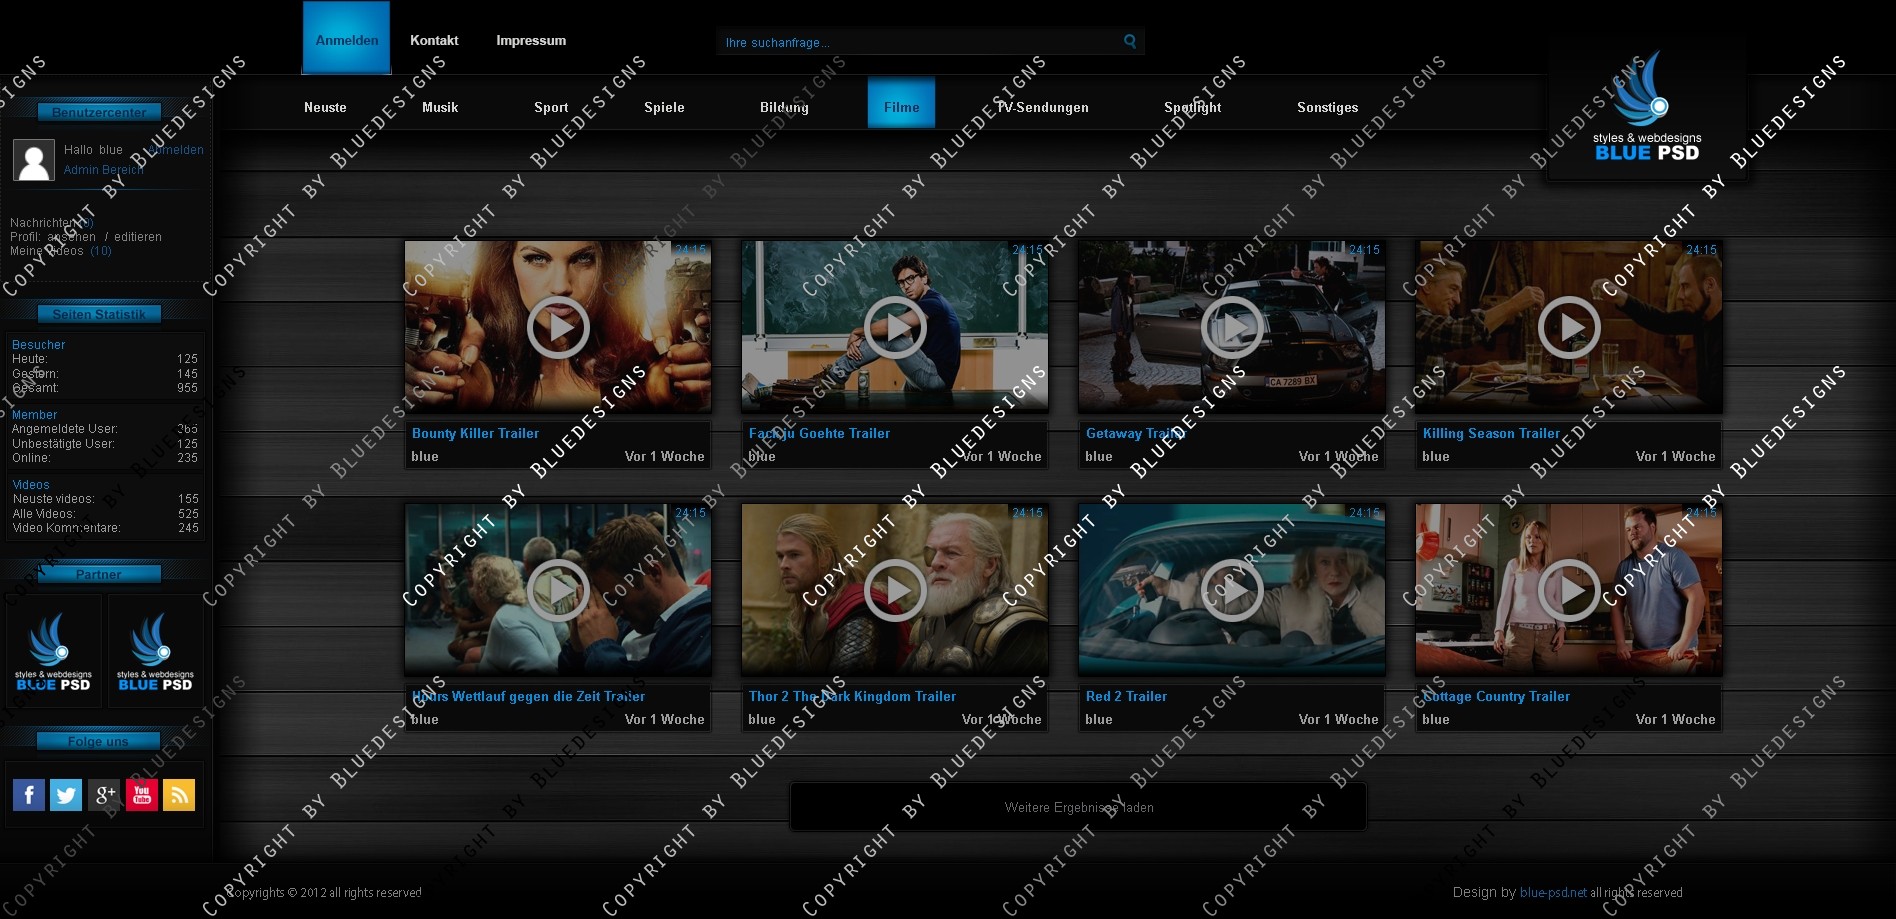Screen dimensions: 1896x919
Task: Open the first Blue PSD partner logo
Action: pyautogui.click(x=54, y=652)
